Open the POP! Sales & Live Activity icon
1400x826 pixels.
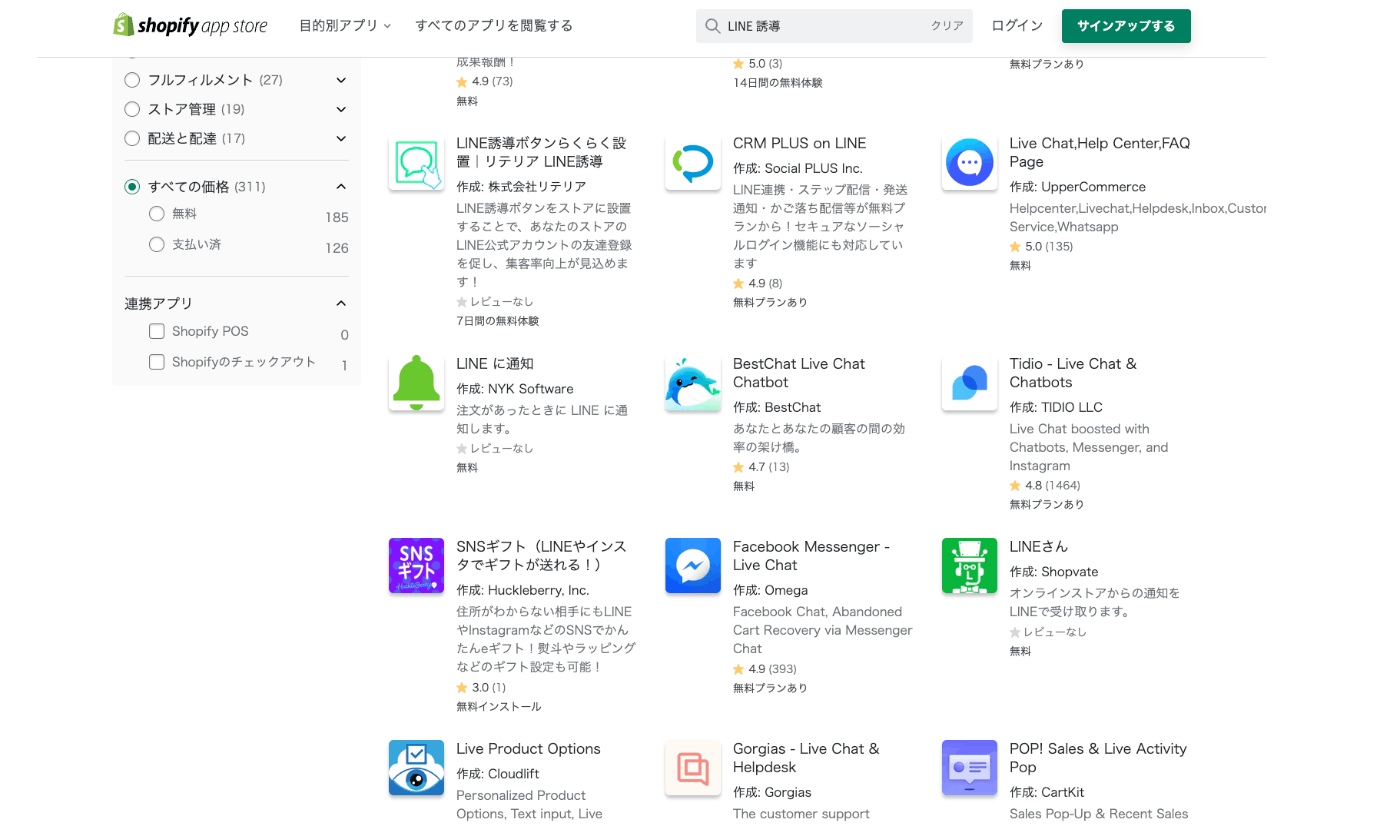click(969, 768)
